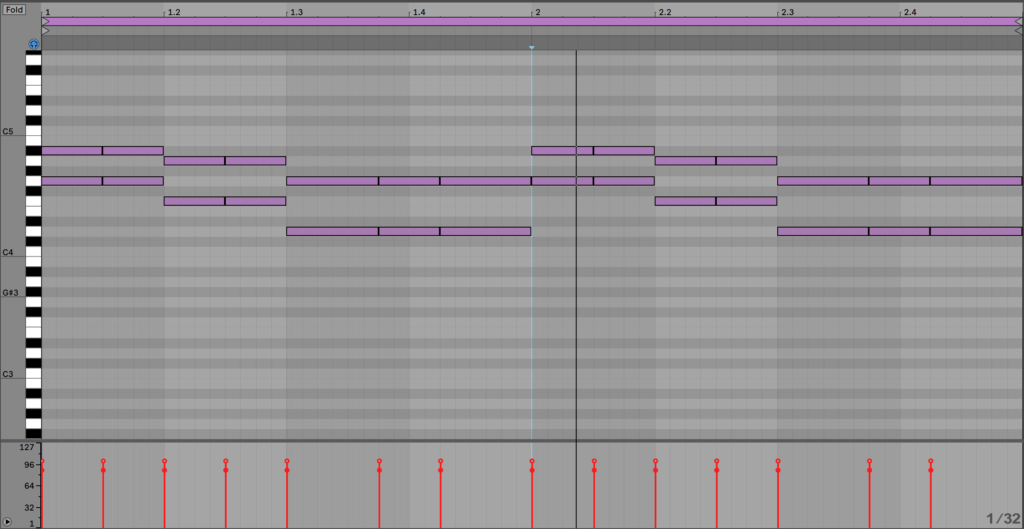Viewport: 1024px width, 529px height.
Task: Click the C4 piano key
Action: (x=33, y=251)
